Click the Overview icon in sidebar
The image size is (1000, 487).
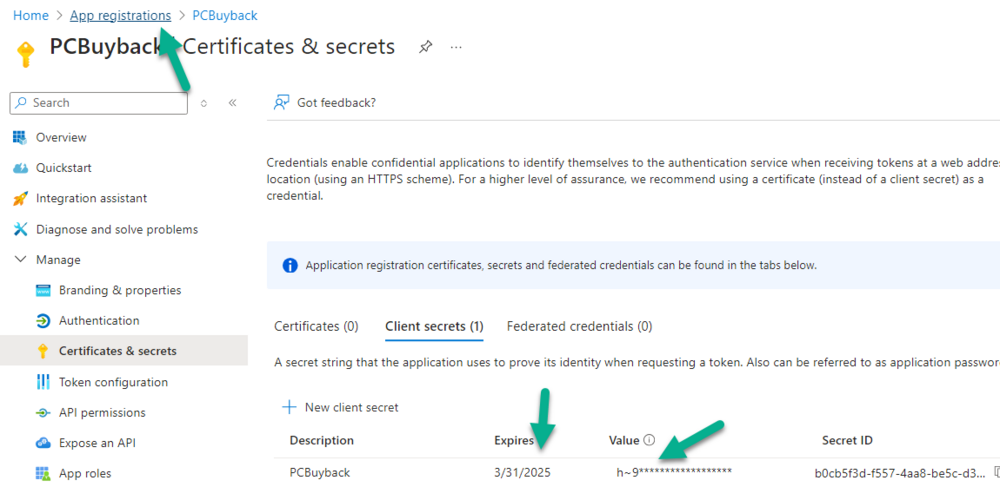point(20,137)
